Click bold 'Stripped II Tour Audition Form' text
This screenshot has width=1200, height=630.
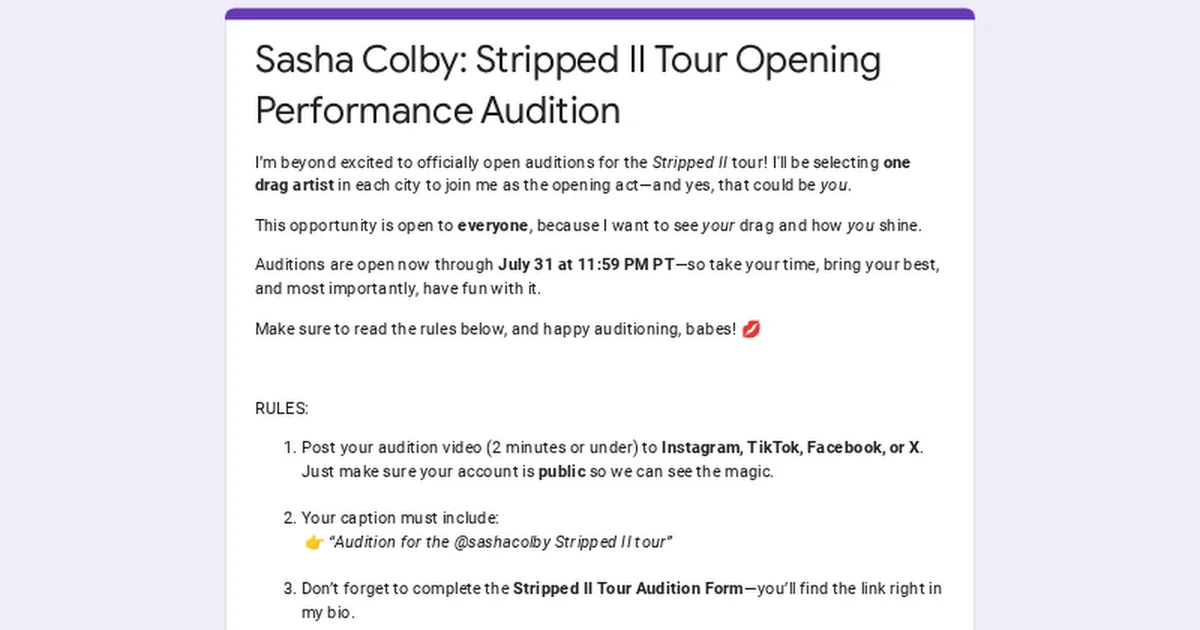pyautogui.click(x=628, y=589)
